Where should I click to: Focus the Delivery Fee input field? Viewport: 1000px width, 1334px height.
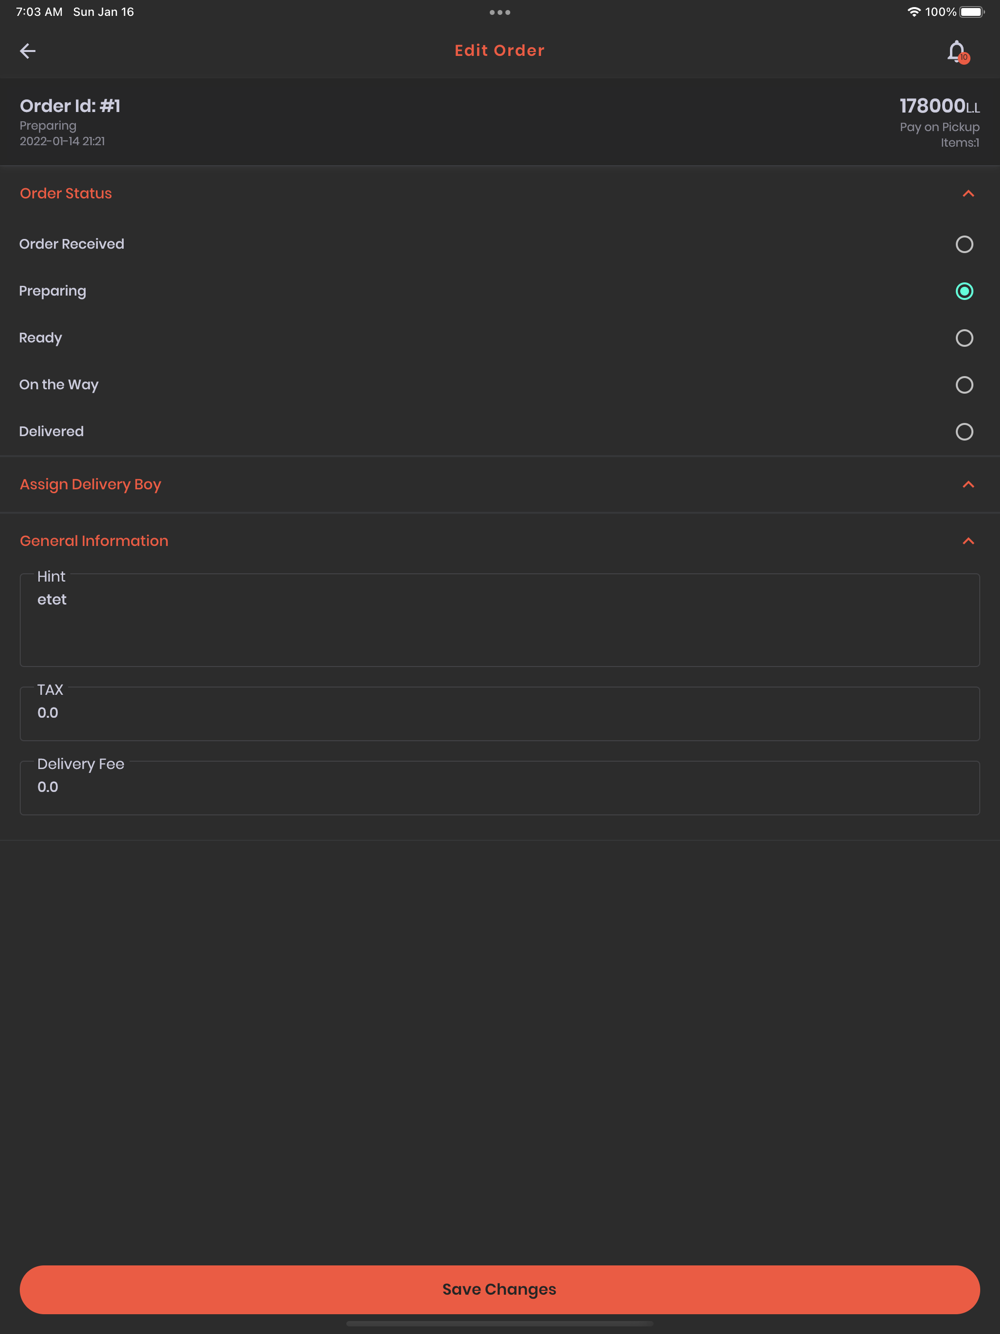[x=500, y=788]
